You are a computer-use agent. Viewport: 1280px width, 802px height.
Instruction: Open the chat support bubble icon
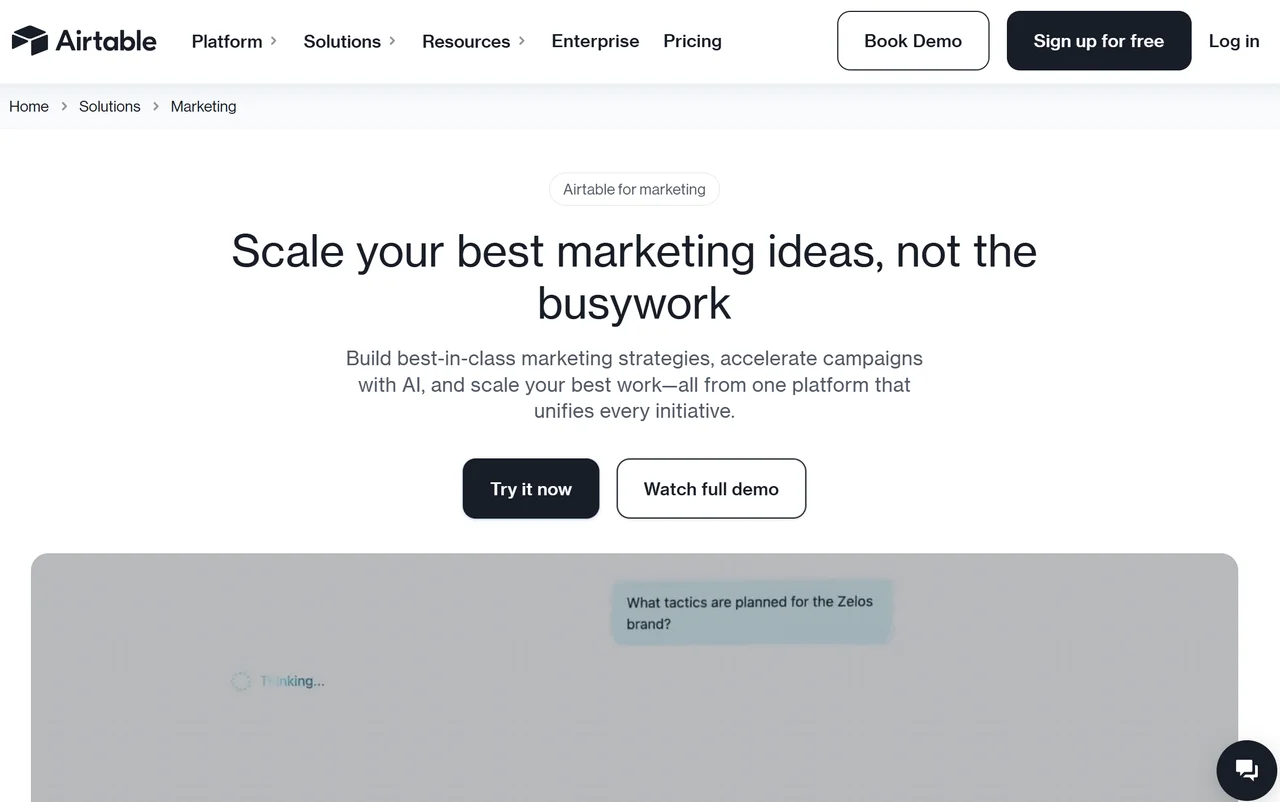(x=1246, y=769)
